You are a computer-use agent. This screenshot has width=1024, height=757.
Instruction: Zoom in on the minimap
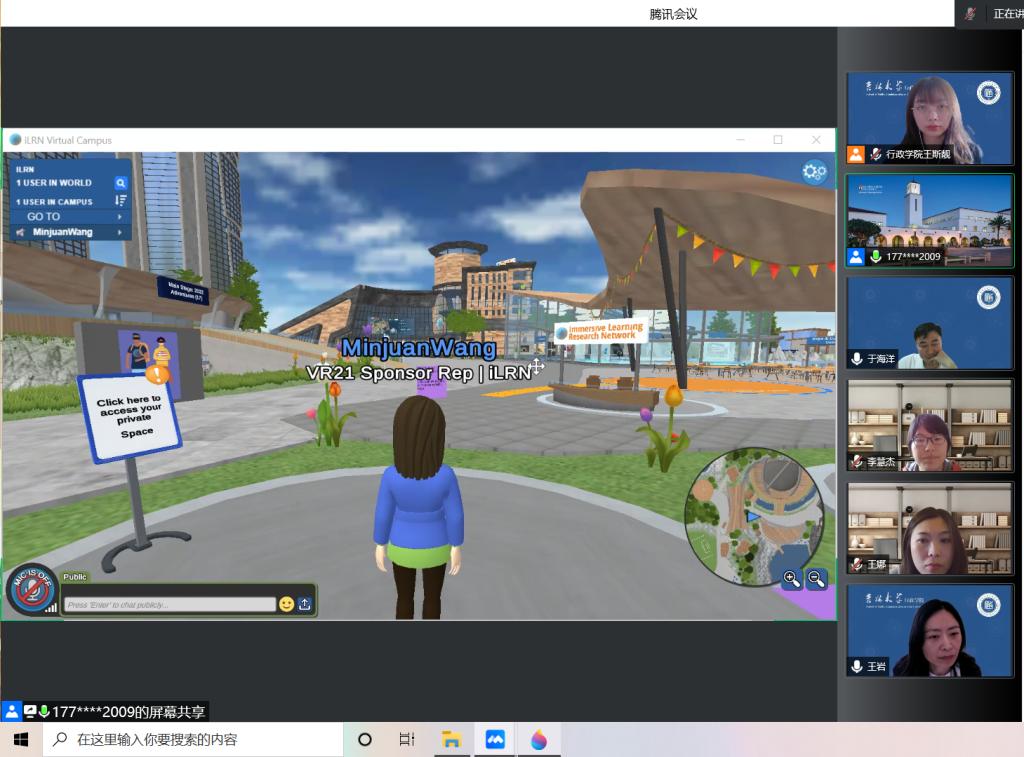pos(792,578)
